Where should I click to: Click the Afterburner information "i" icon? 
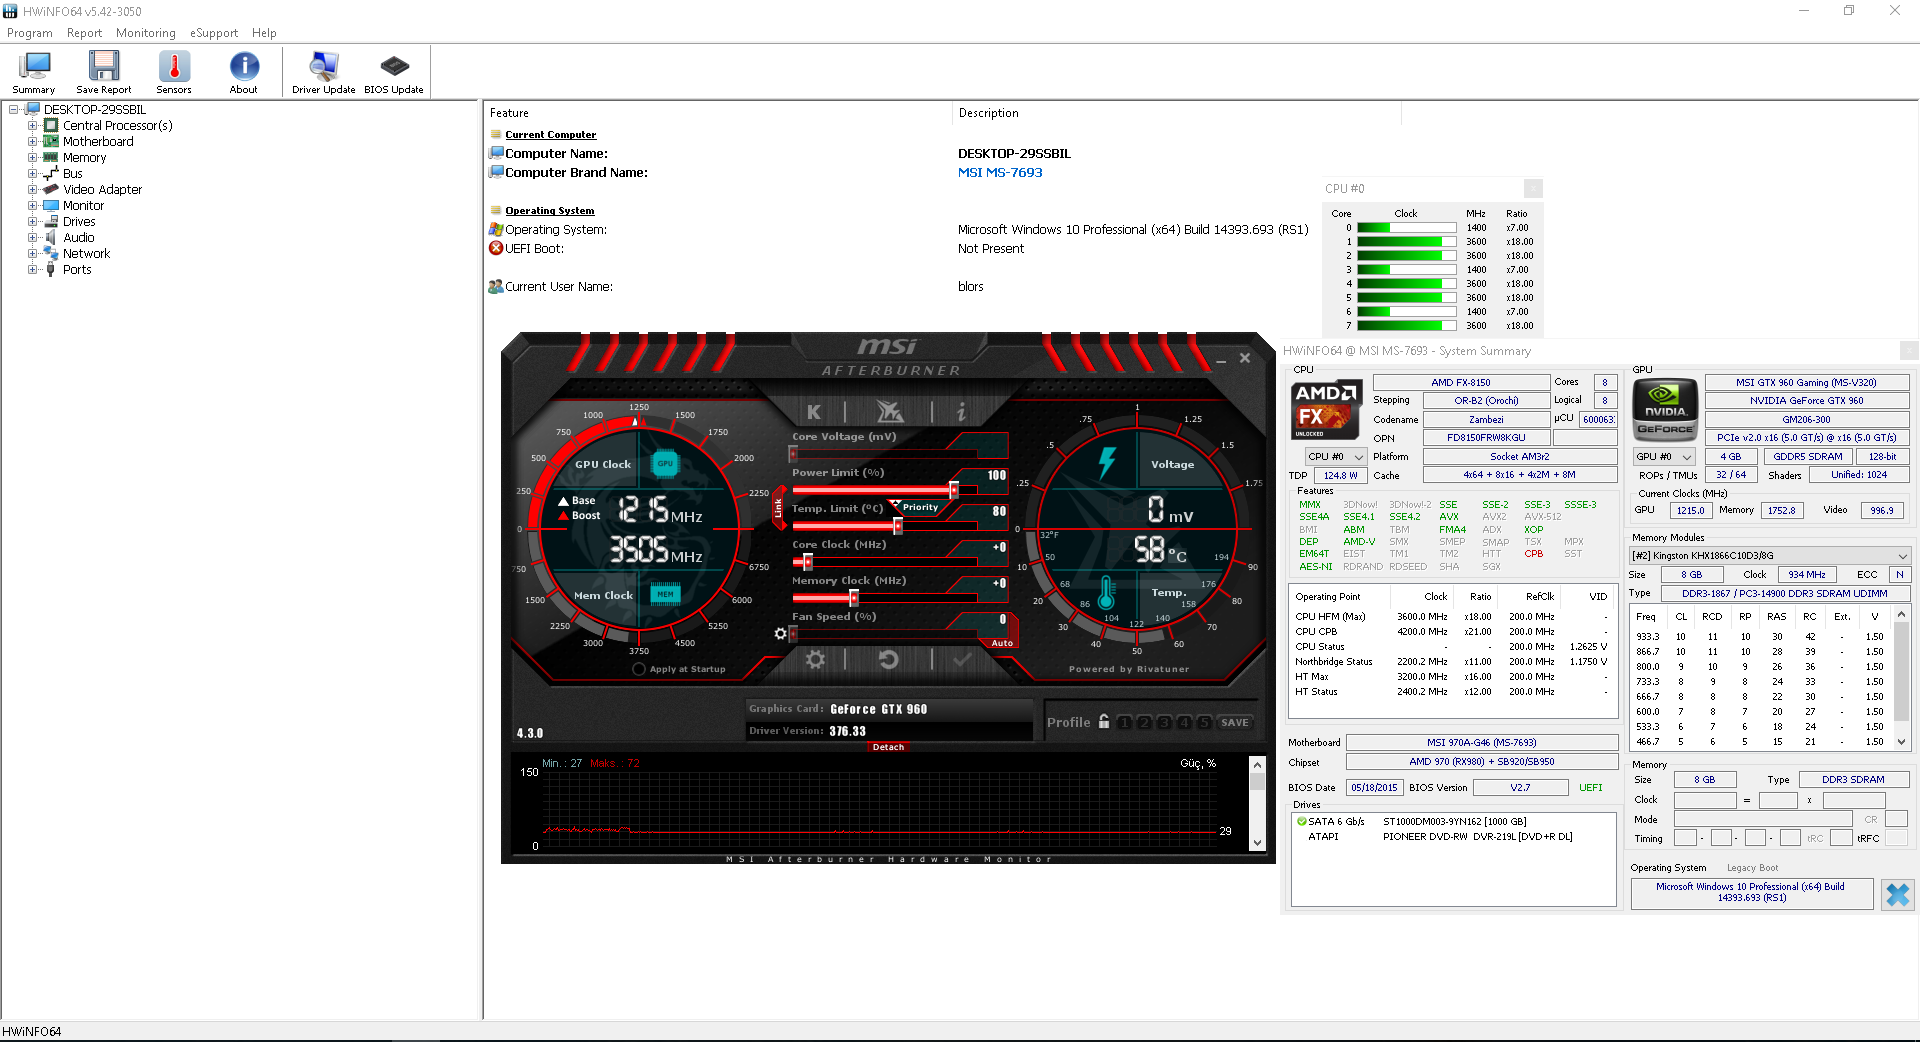point(961,411)
